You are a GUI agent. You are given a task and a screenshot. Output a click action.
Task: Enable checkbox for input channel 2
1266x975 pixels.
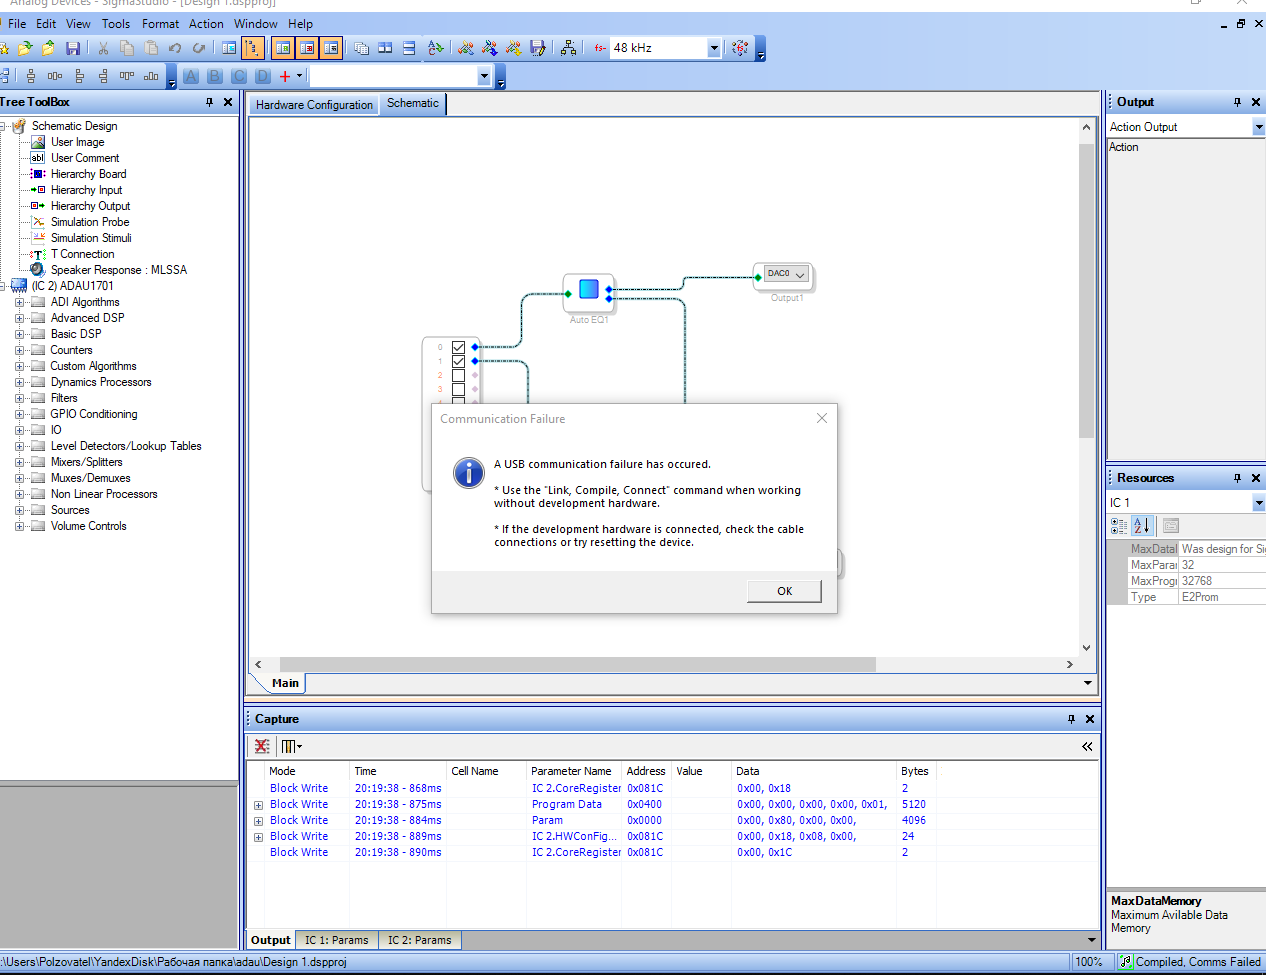pos(459,375)
